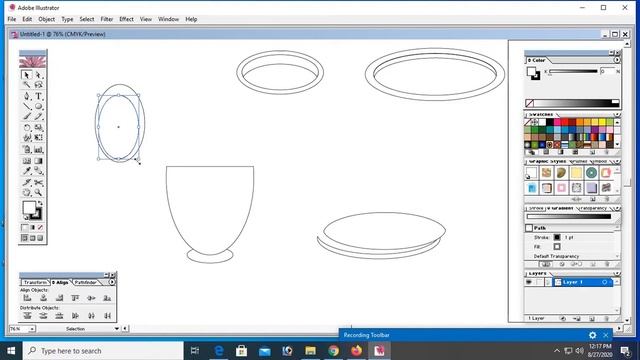
Task: Select the Scale tool
Action: tap(38, 128)
